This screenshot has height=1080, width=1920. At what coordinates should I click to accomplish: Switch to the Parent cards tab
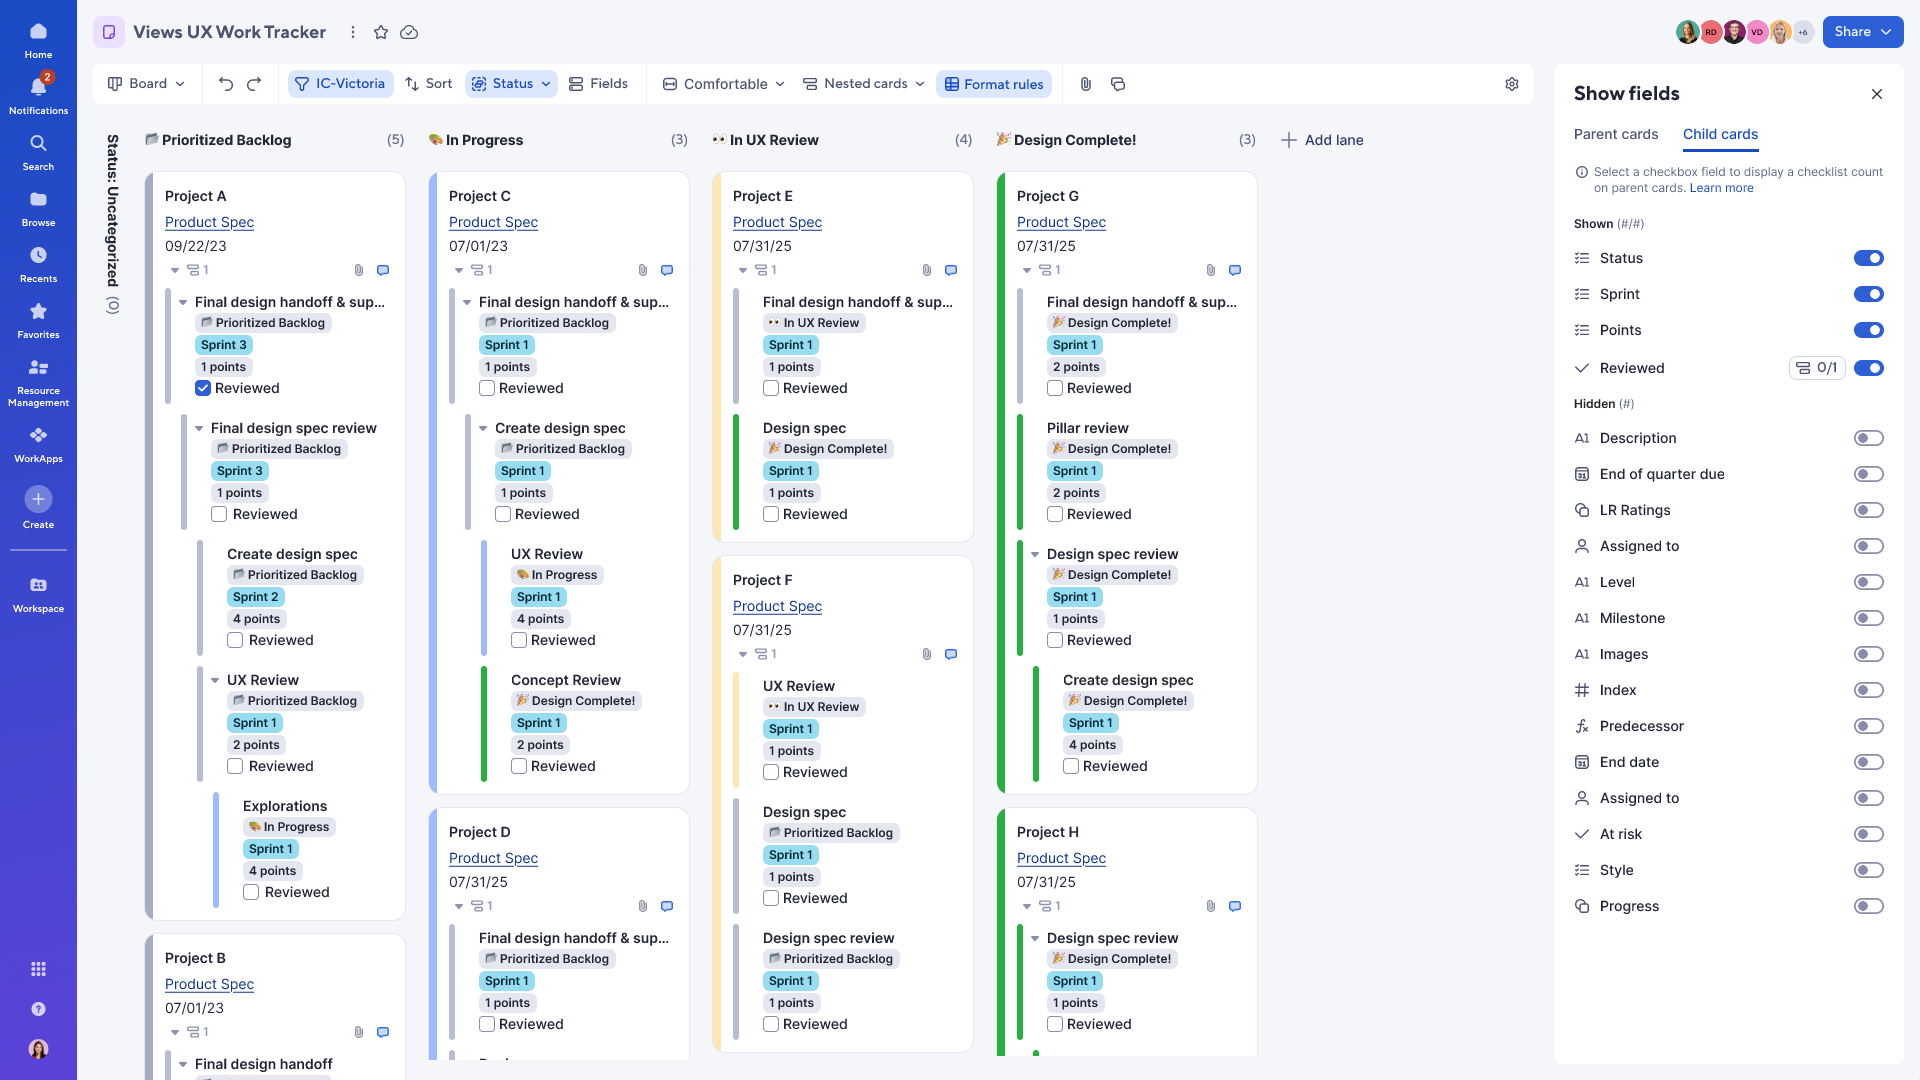click(1616, 134)
